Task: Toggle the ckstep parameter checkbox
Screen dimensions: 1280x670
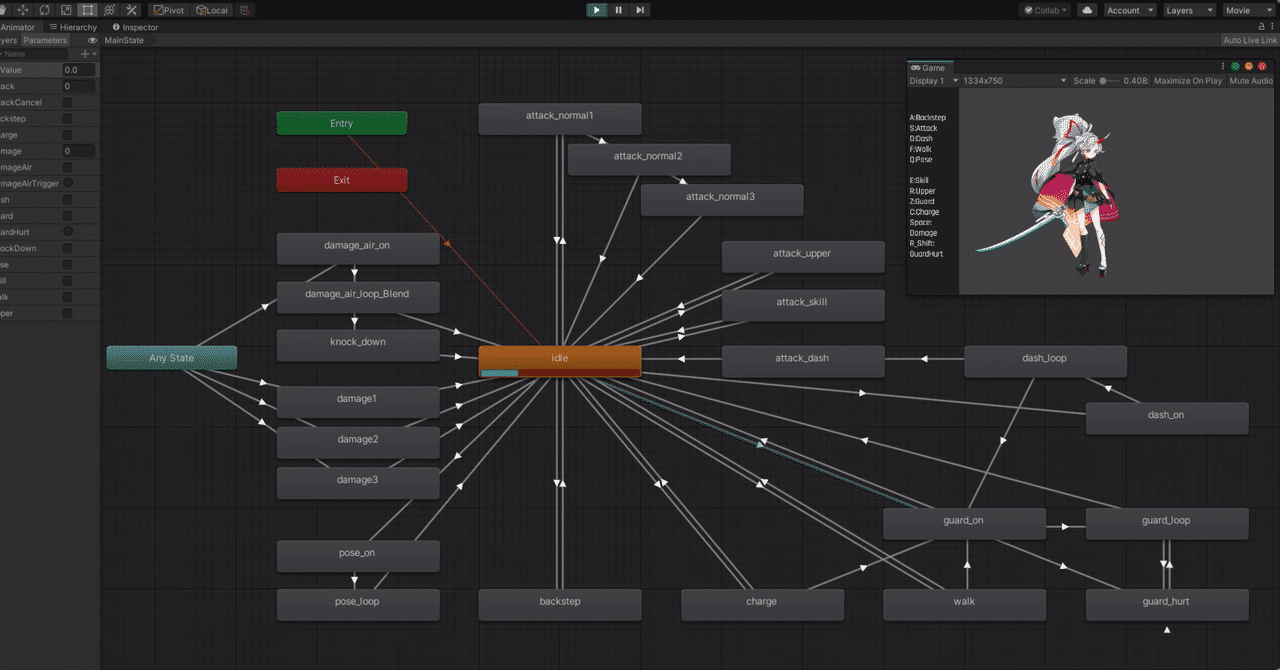Action: (67, 118)
